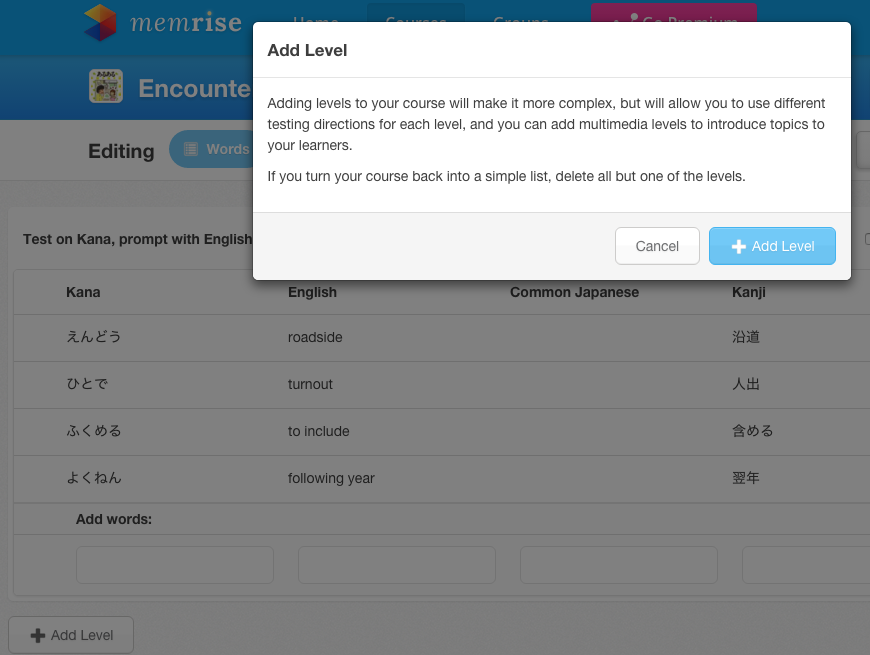The height and width of the screenshot is (655, 870).
Task: Click the 'following year' English cell
Action: pyautogui.click(x=331, y=478)
